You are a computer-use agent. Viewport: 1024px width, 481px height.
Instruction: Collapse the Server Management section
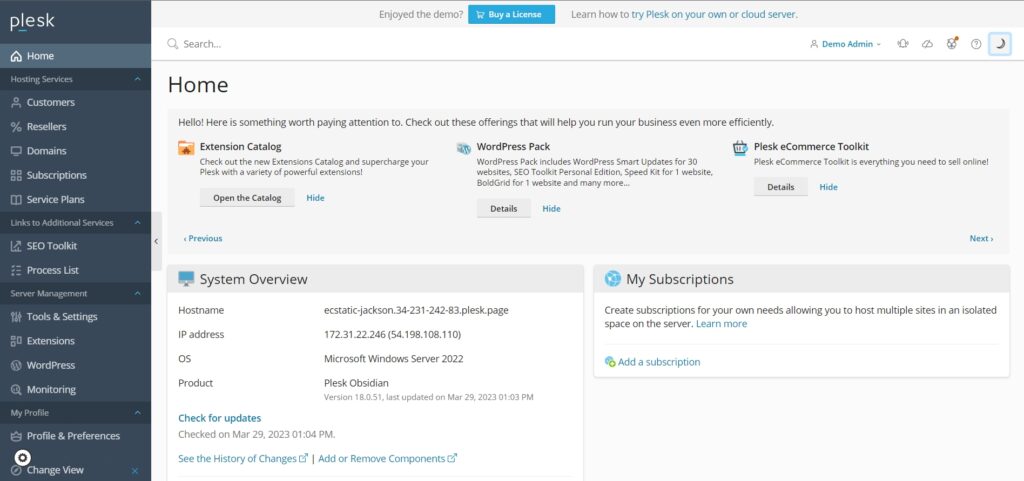click(137, 294)
